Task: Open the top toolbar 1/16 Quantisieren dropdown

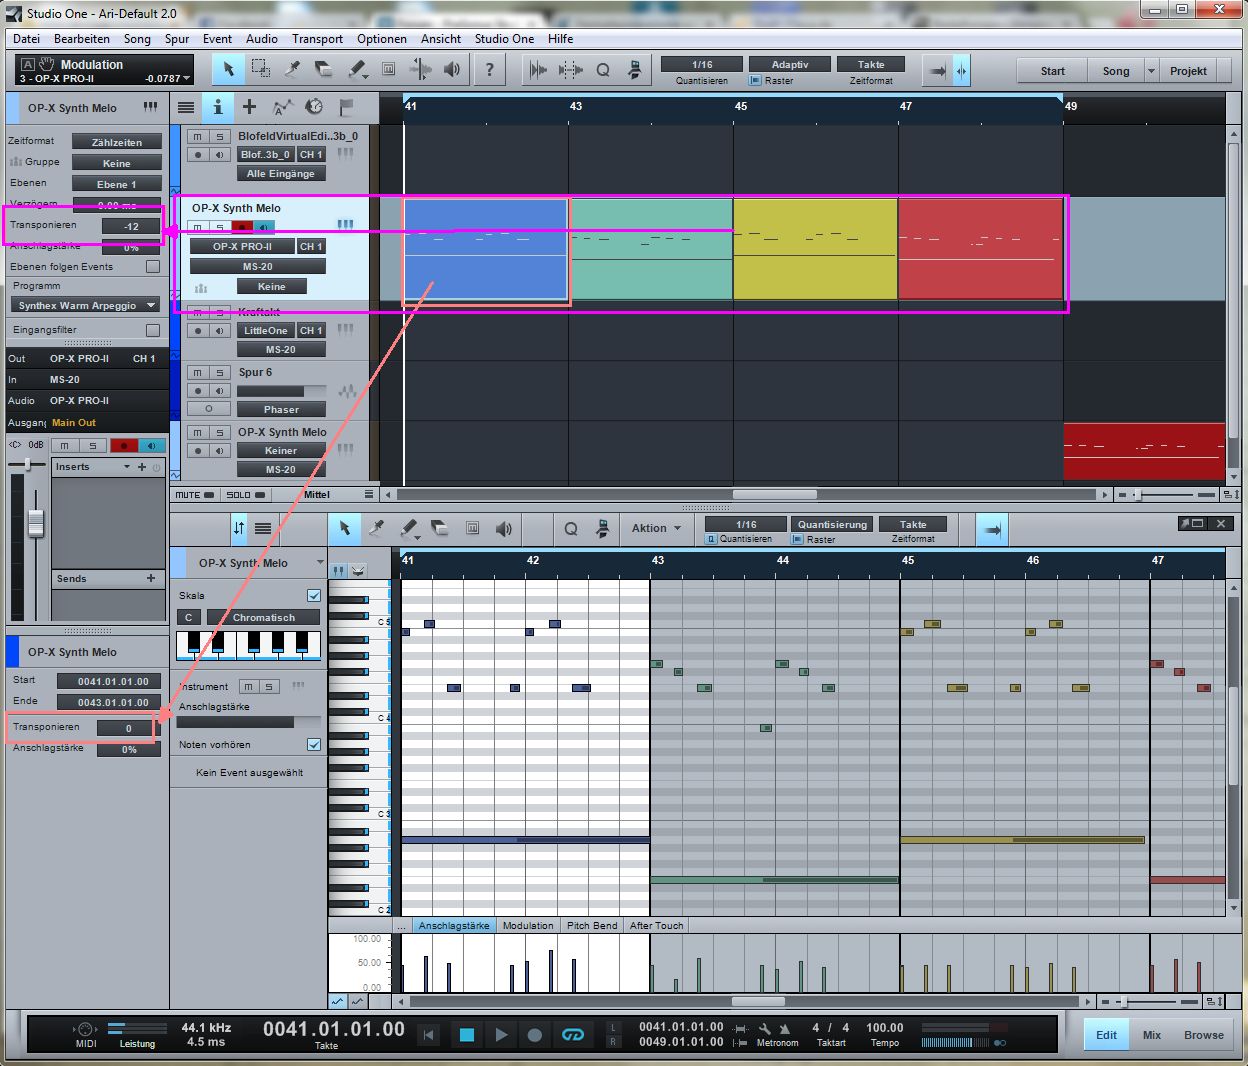Action: coord(702,64)
